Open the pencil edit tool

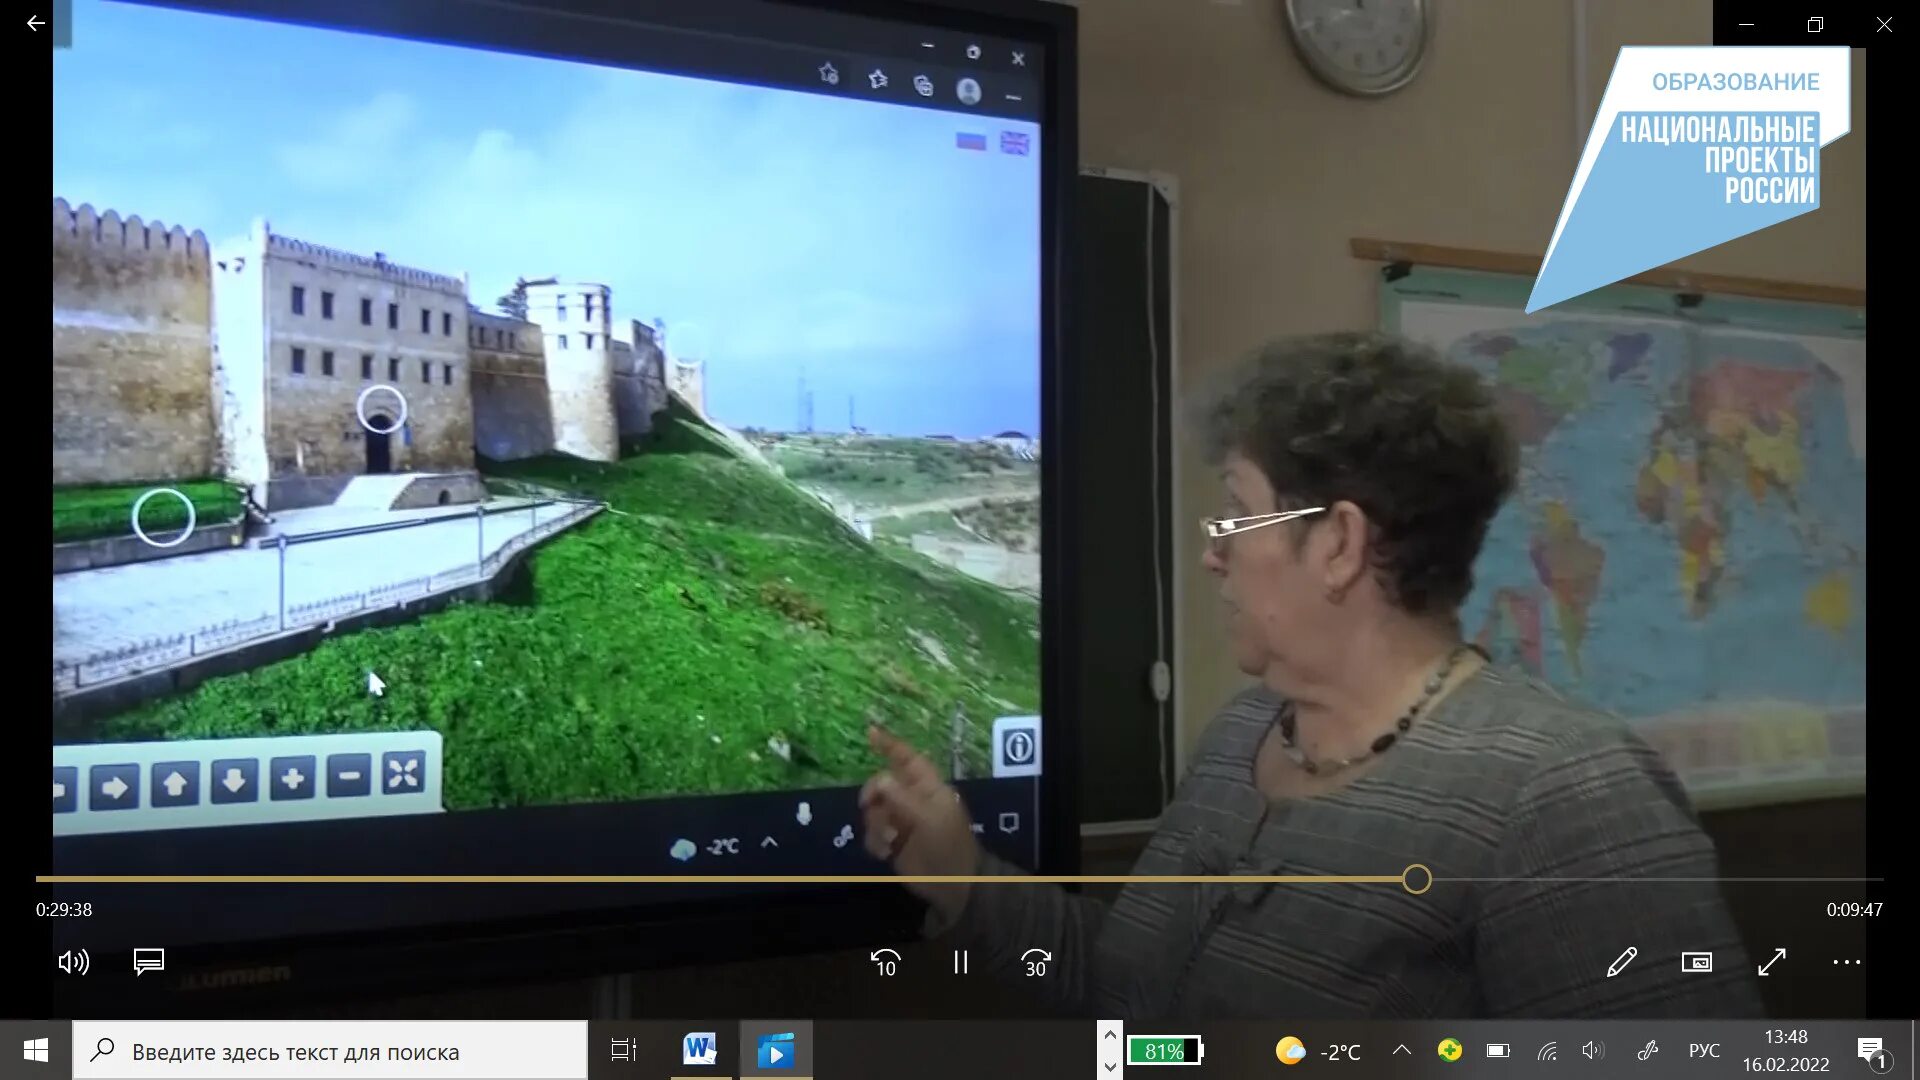coord(1622,962)
